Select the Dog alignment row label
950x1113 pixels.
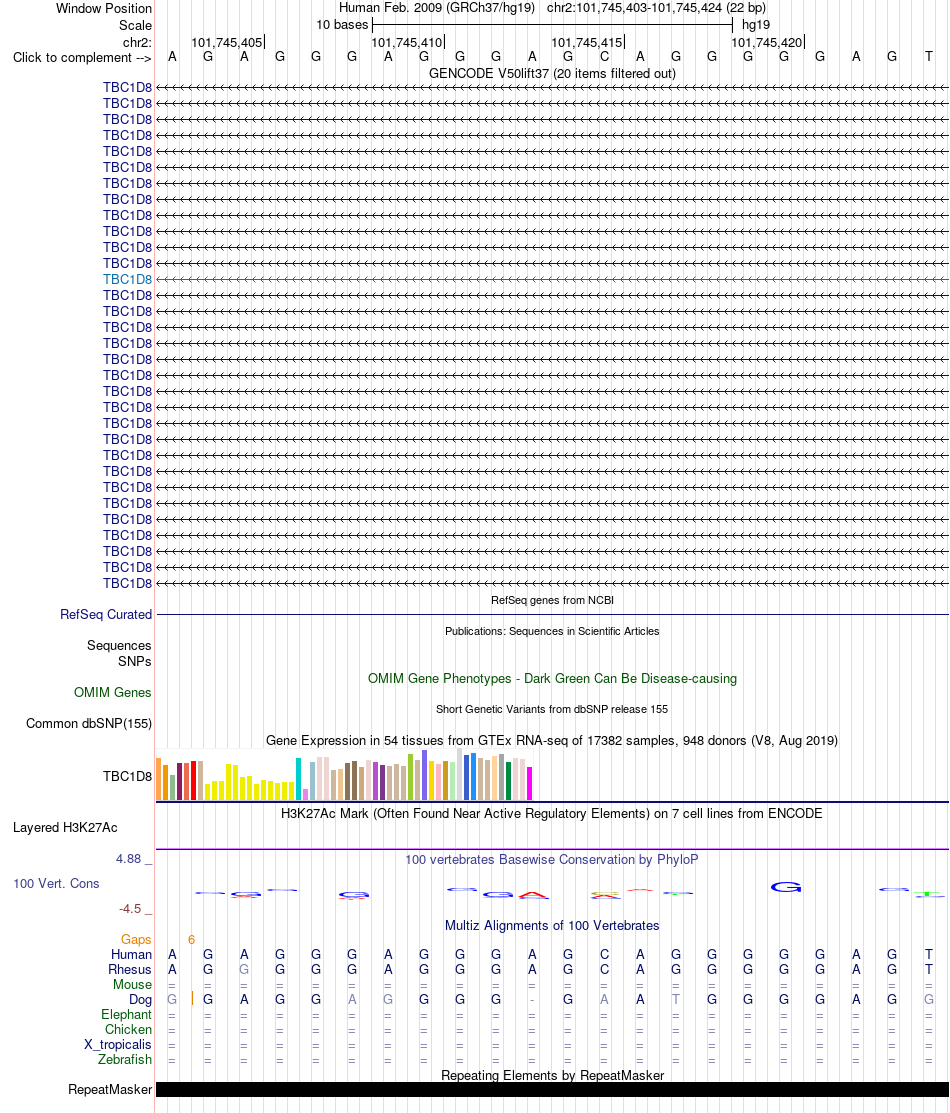[x=141, y=1000]
